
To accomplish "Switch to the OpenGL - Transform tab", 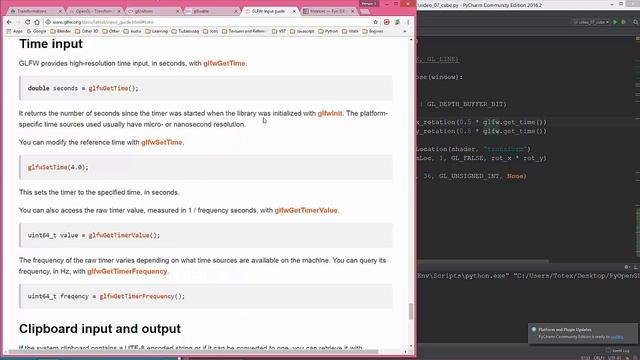I will (94, 11).
